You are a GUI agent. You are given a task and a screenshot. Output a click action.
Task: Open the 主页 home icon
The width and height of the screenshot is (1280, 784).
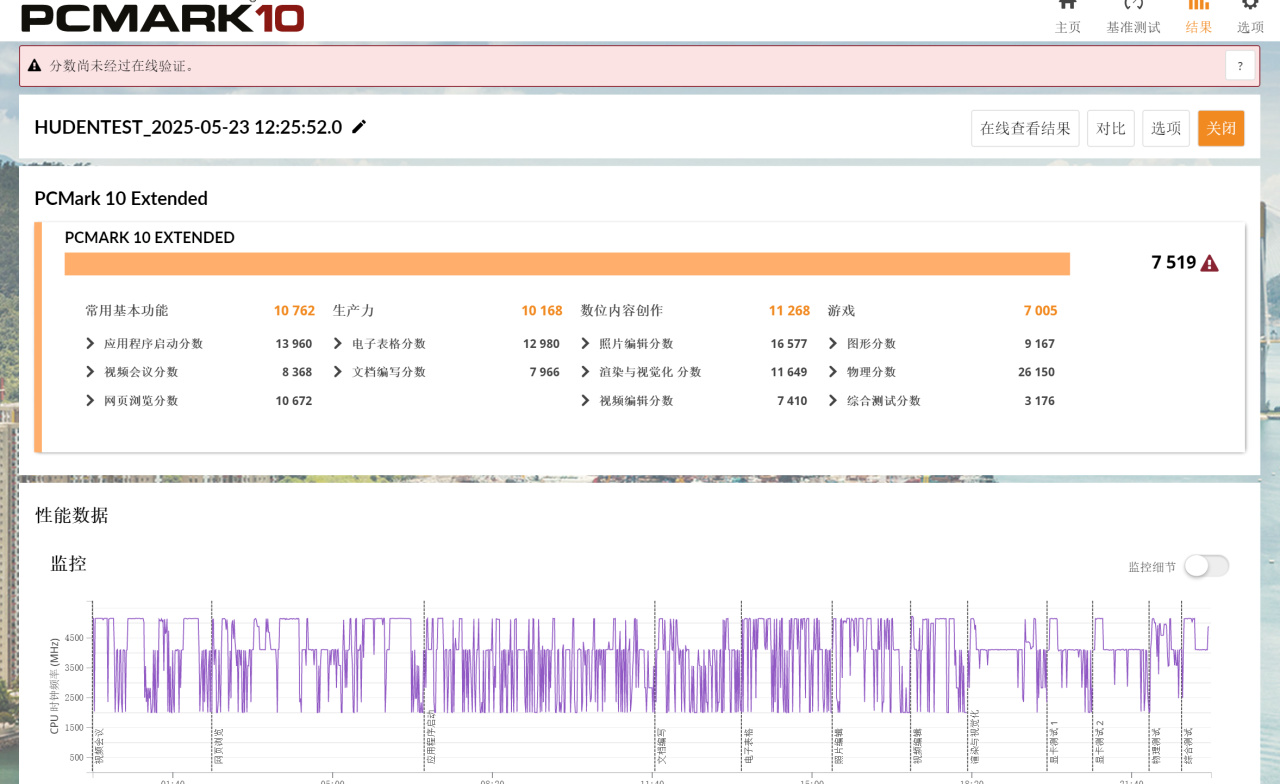[x=1068, y=5]
